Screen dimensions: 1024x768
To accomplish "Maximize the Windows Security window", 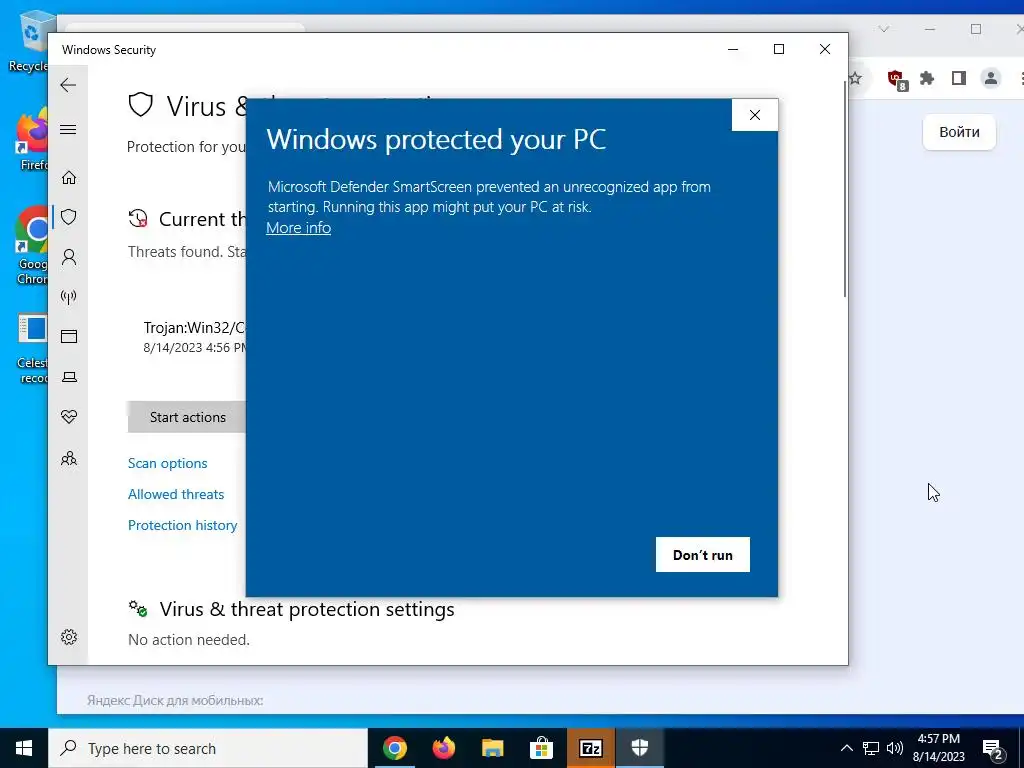I will 778,50.
